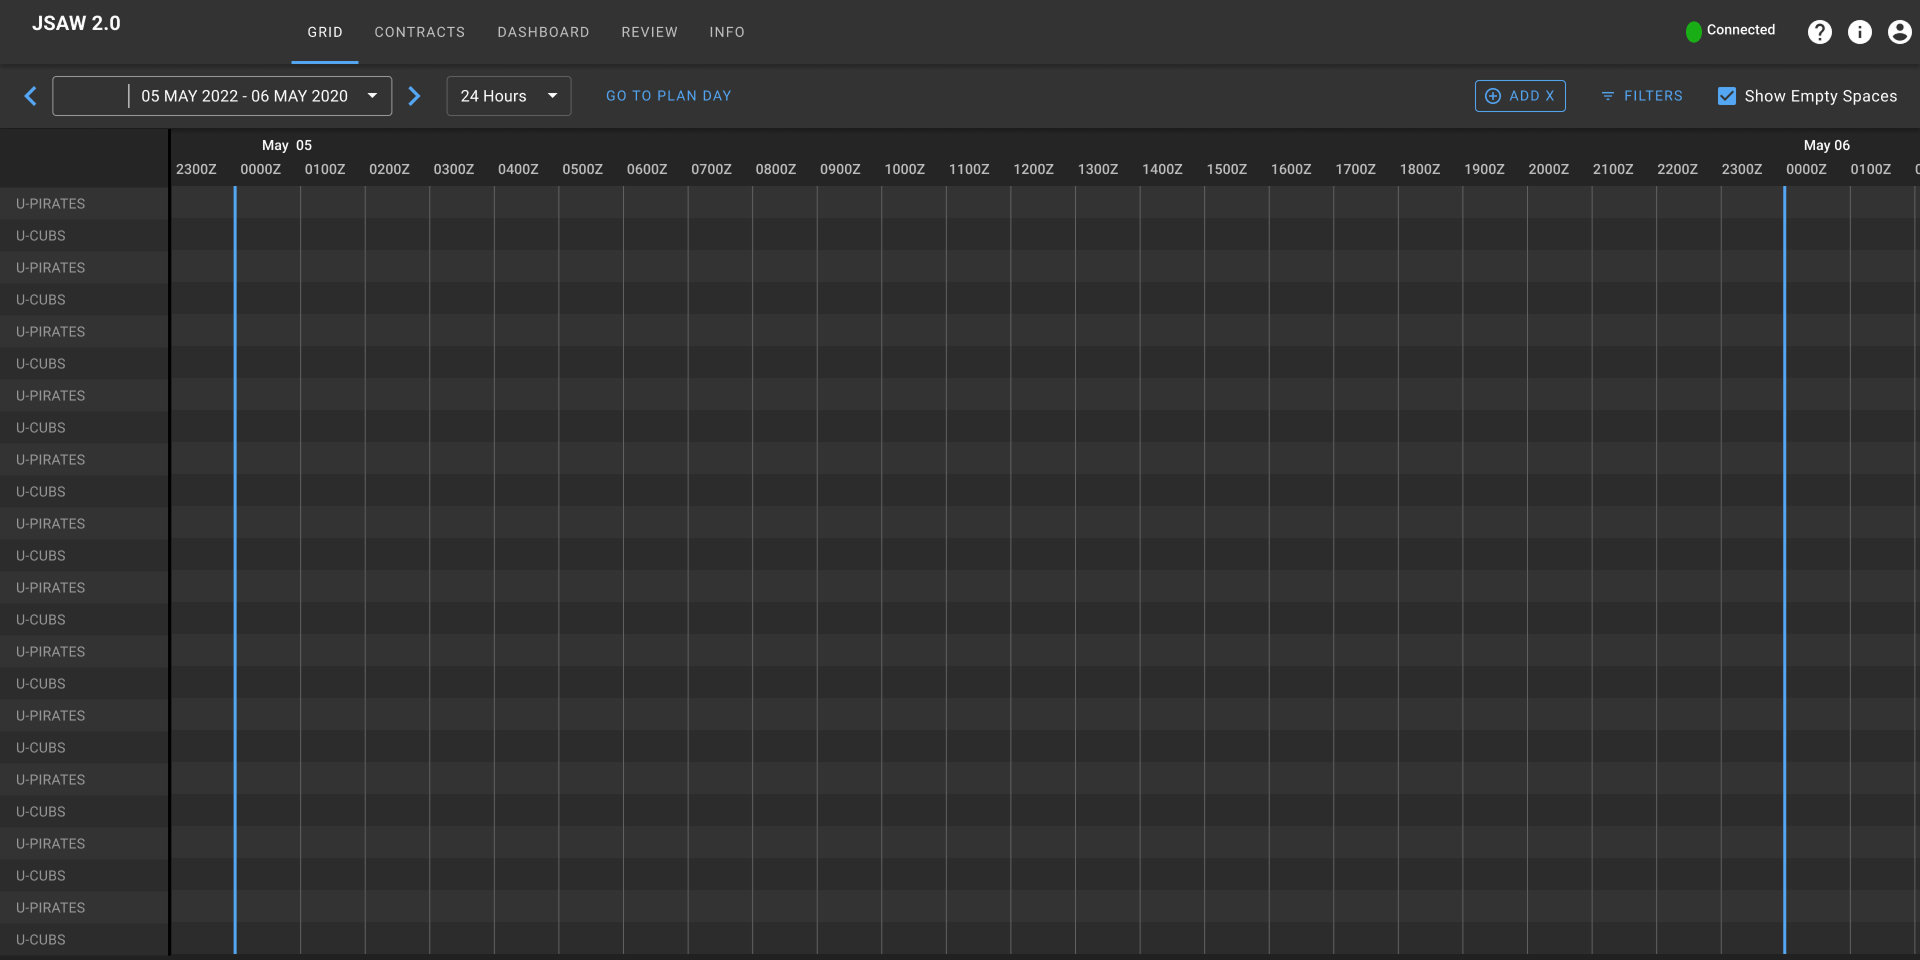1920x960 pixels.
Task: Go to next date range arrow
Action: point(414,96)
